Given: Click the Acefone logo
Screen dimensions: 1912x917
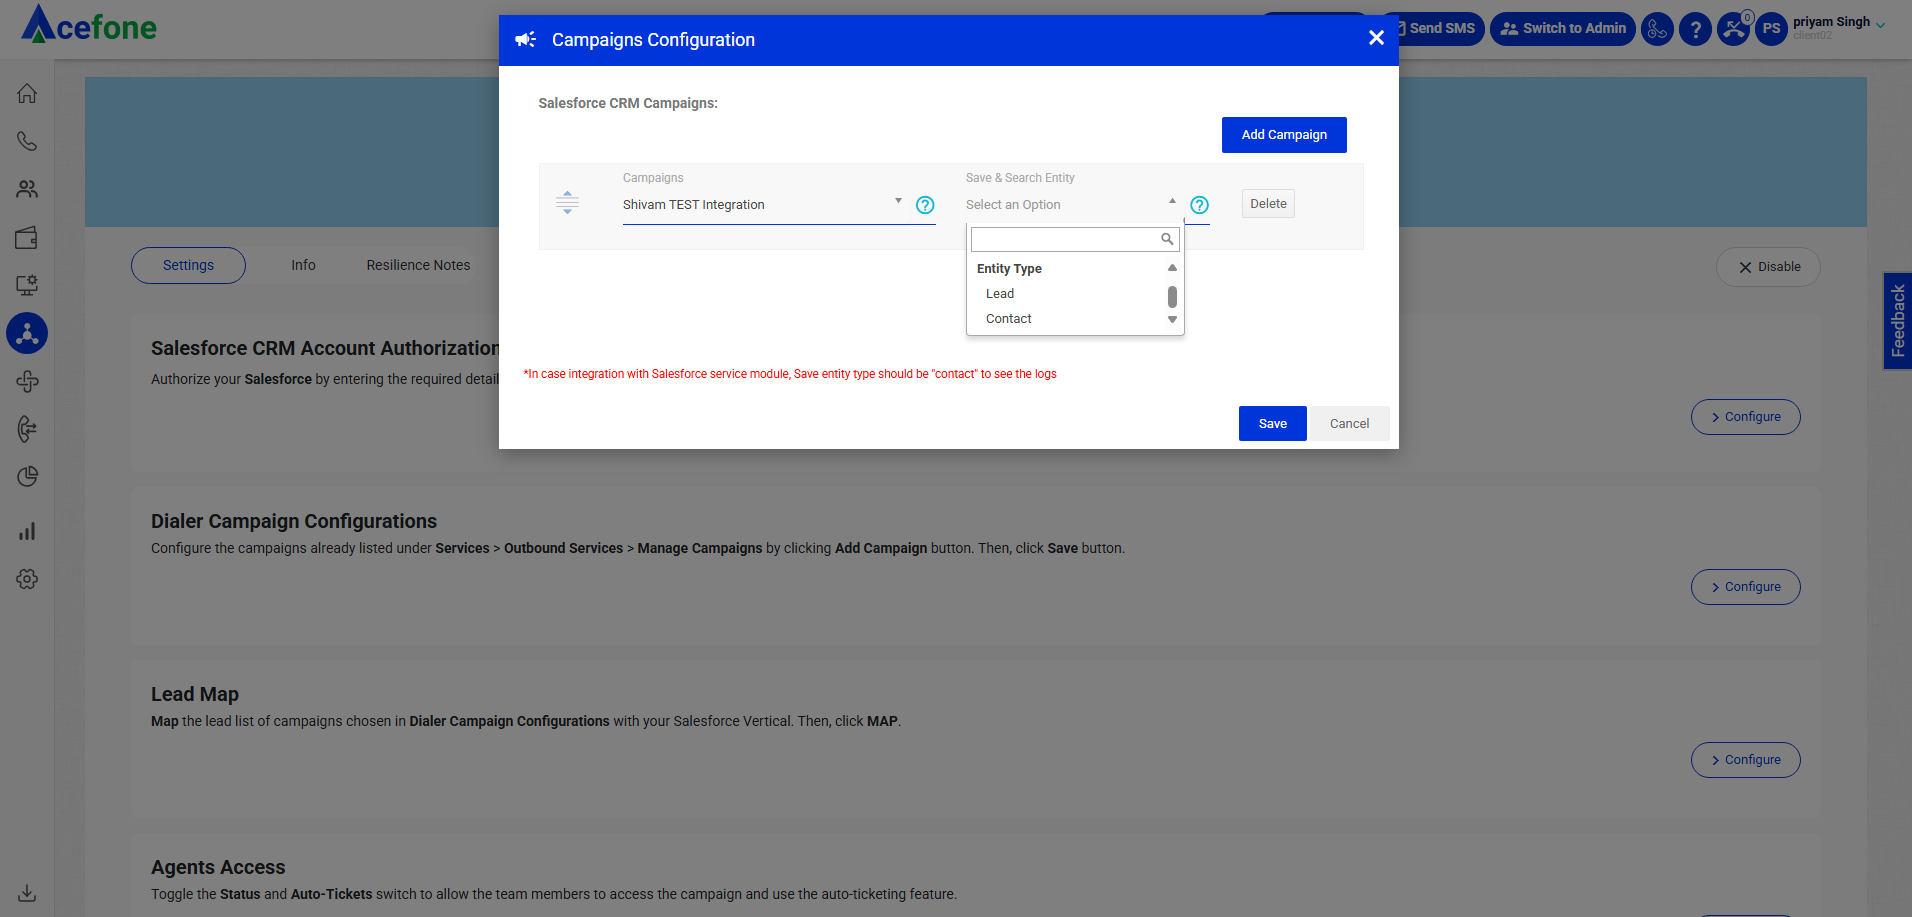Looking at the screenshot, I should point(89,24).
